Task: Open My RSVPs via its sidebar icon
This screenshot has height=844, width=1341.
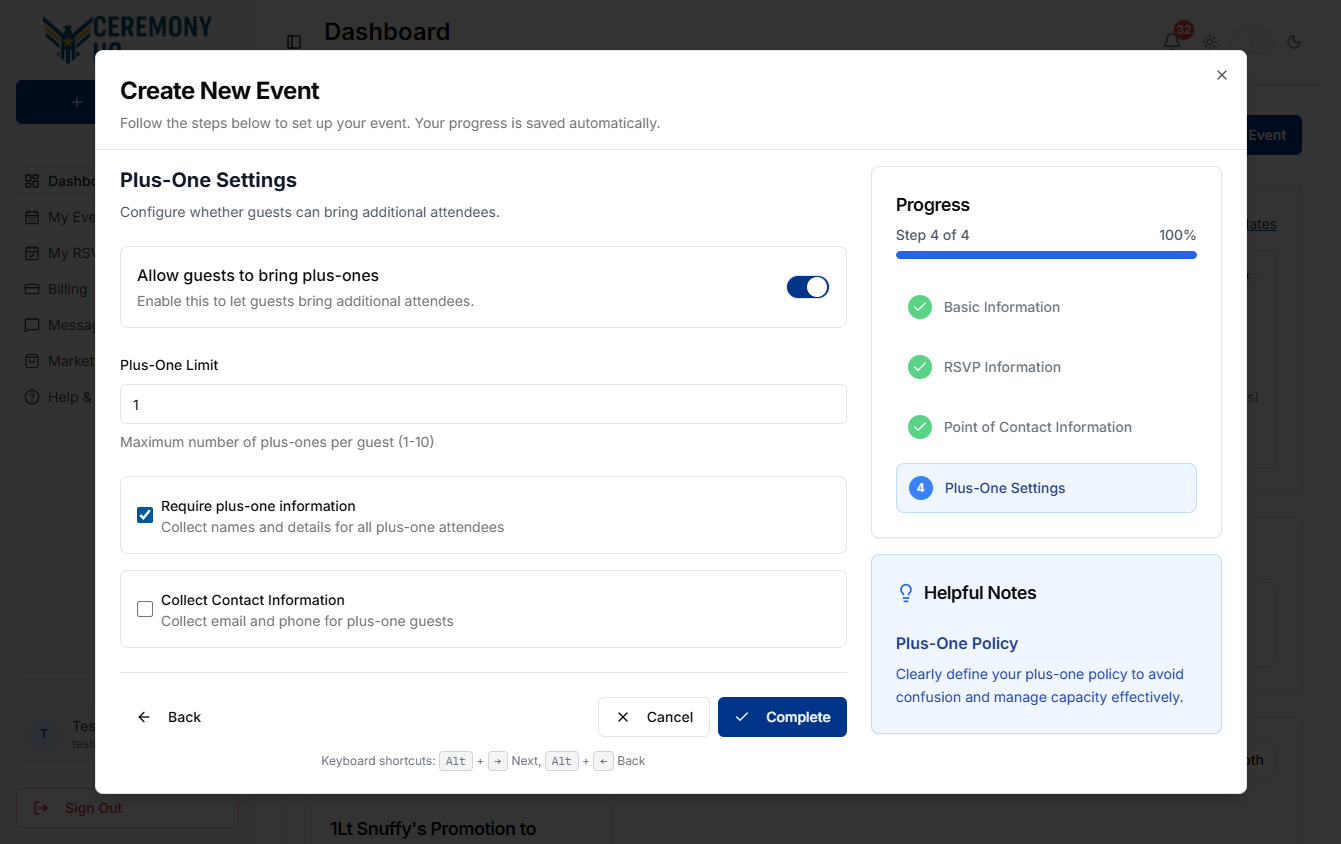Action: pos(31,253)
